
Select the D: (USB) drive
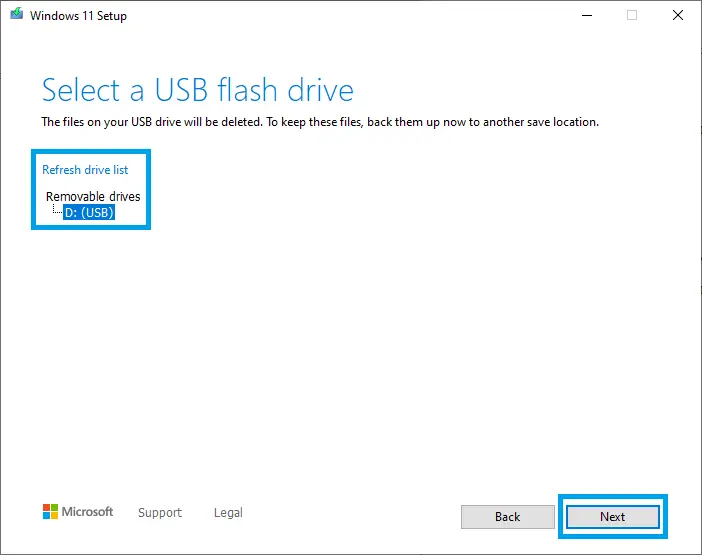(89, 212)
